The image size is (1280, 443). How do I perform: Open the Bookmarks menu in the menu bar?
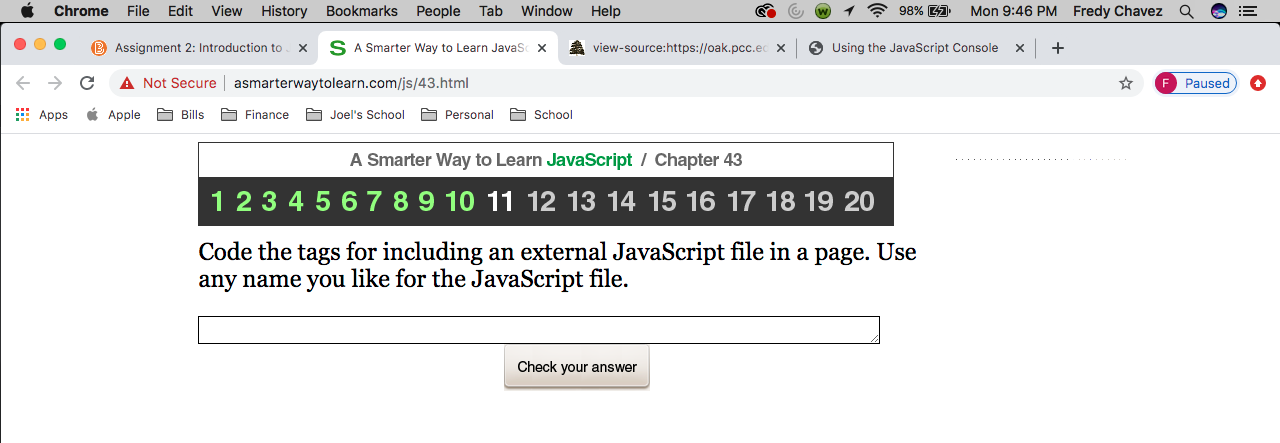[x=361, y=11]
